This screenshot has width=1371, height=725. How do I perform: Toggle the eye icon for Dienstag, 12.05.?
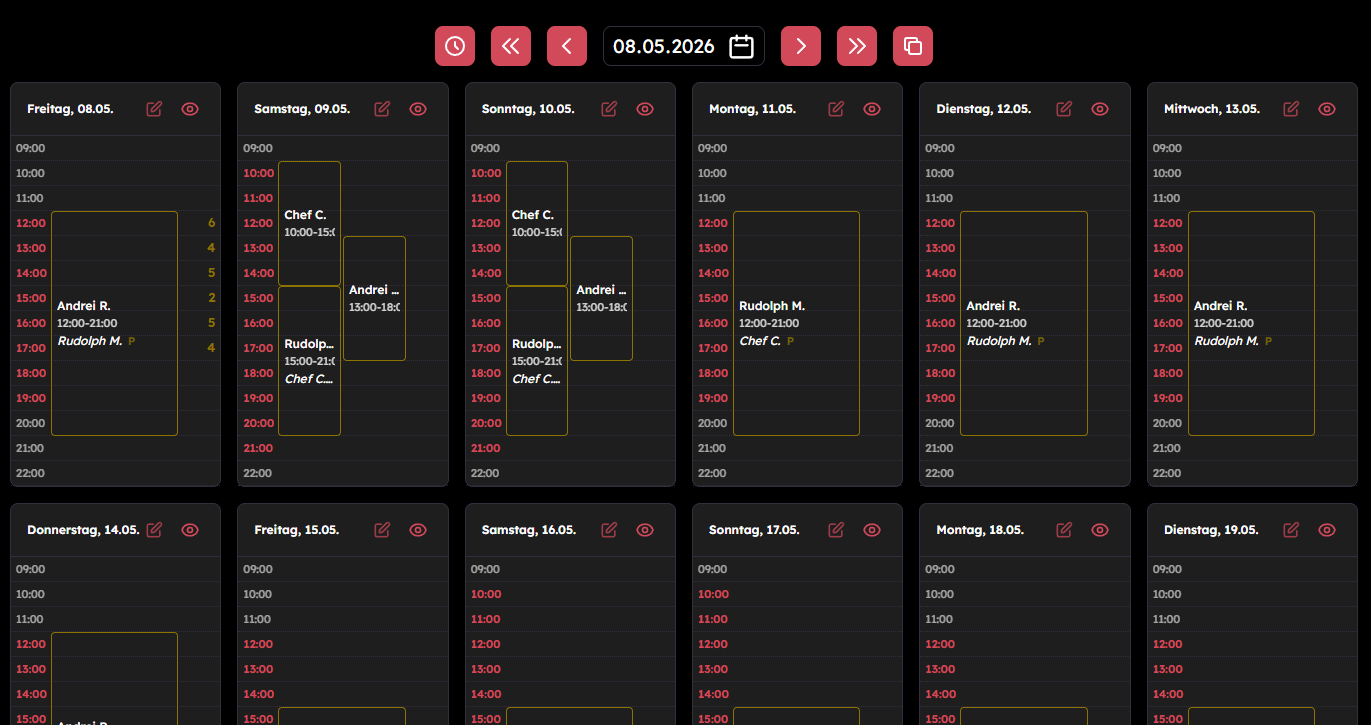tap(1100, 109)
